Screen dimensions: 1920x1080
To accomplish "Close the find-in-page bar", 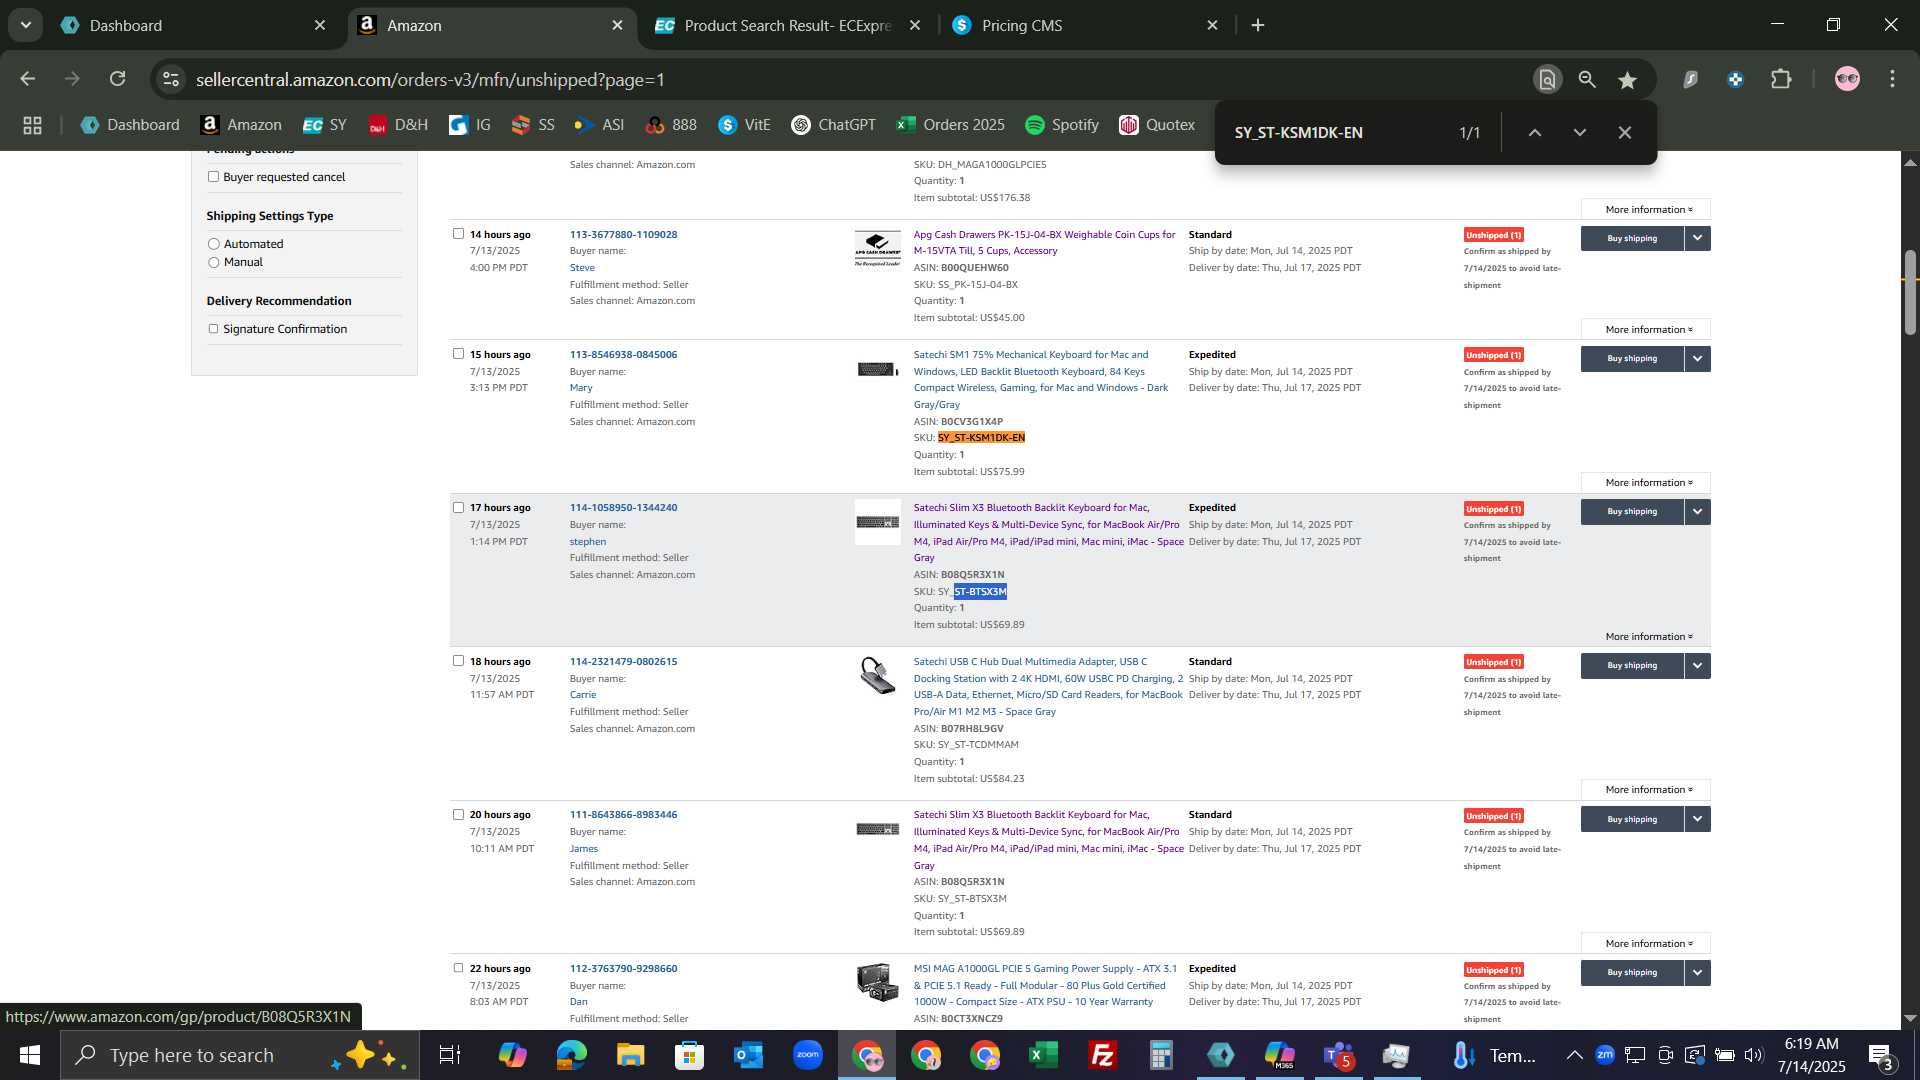I will (1625, 132).
